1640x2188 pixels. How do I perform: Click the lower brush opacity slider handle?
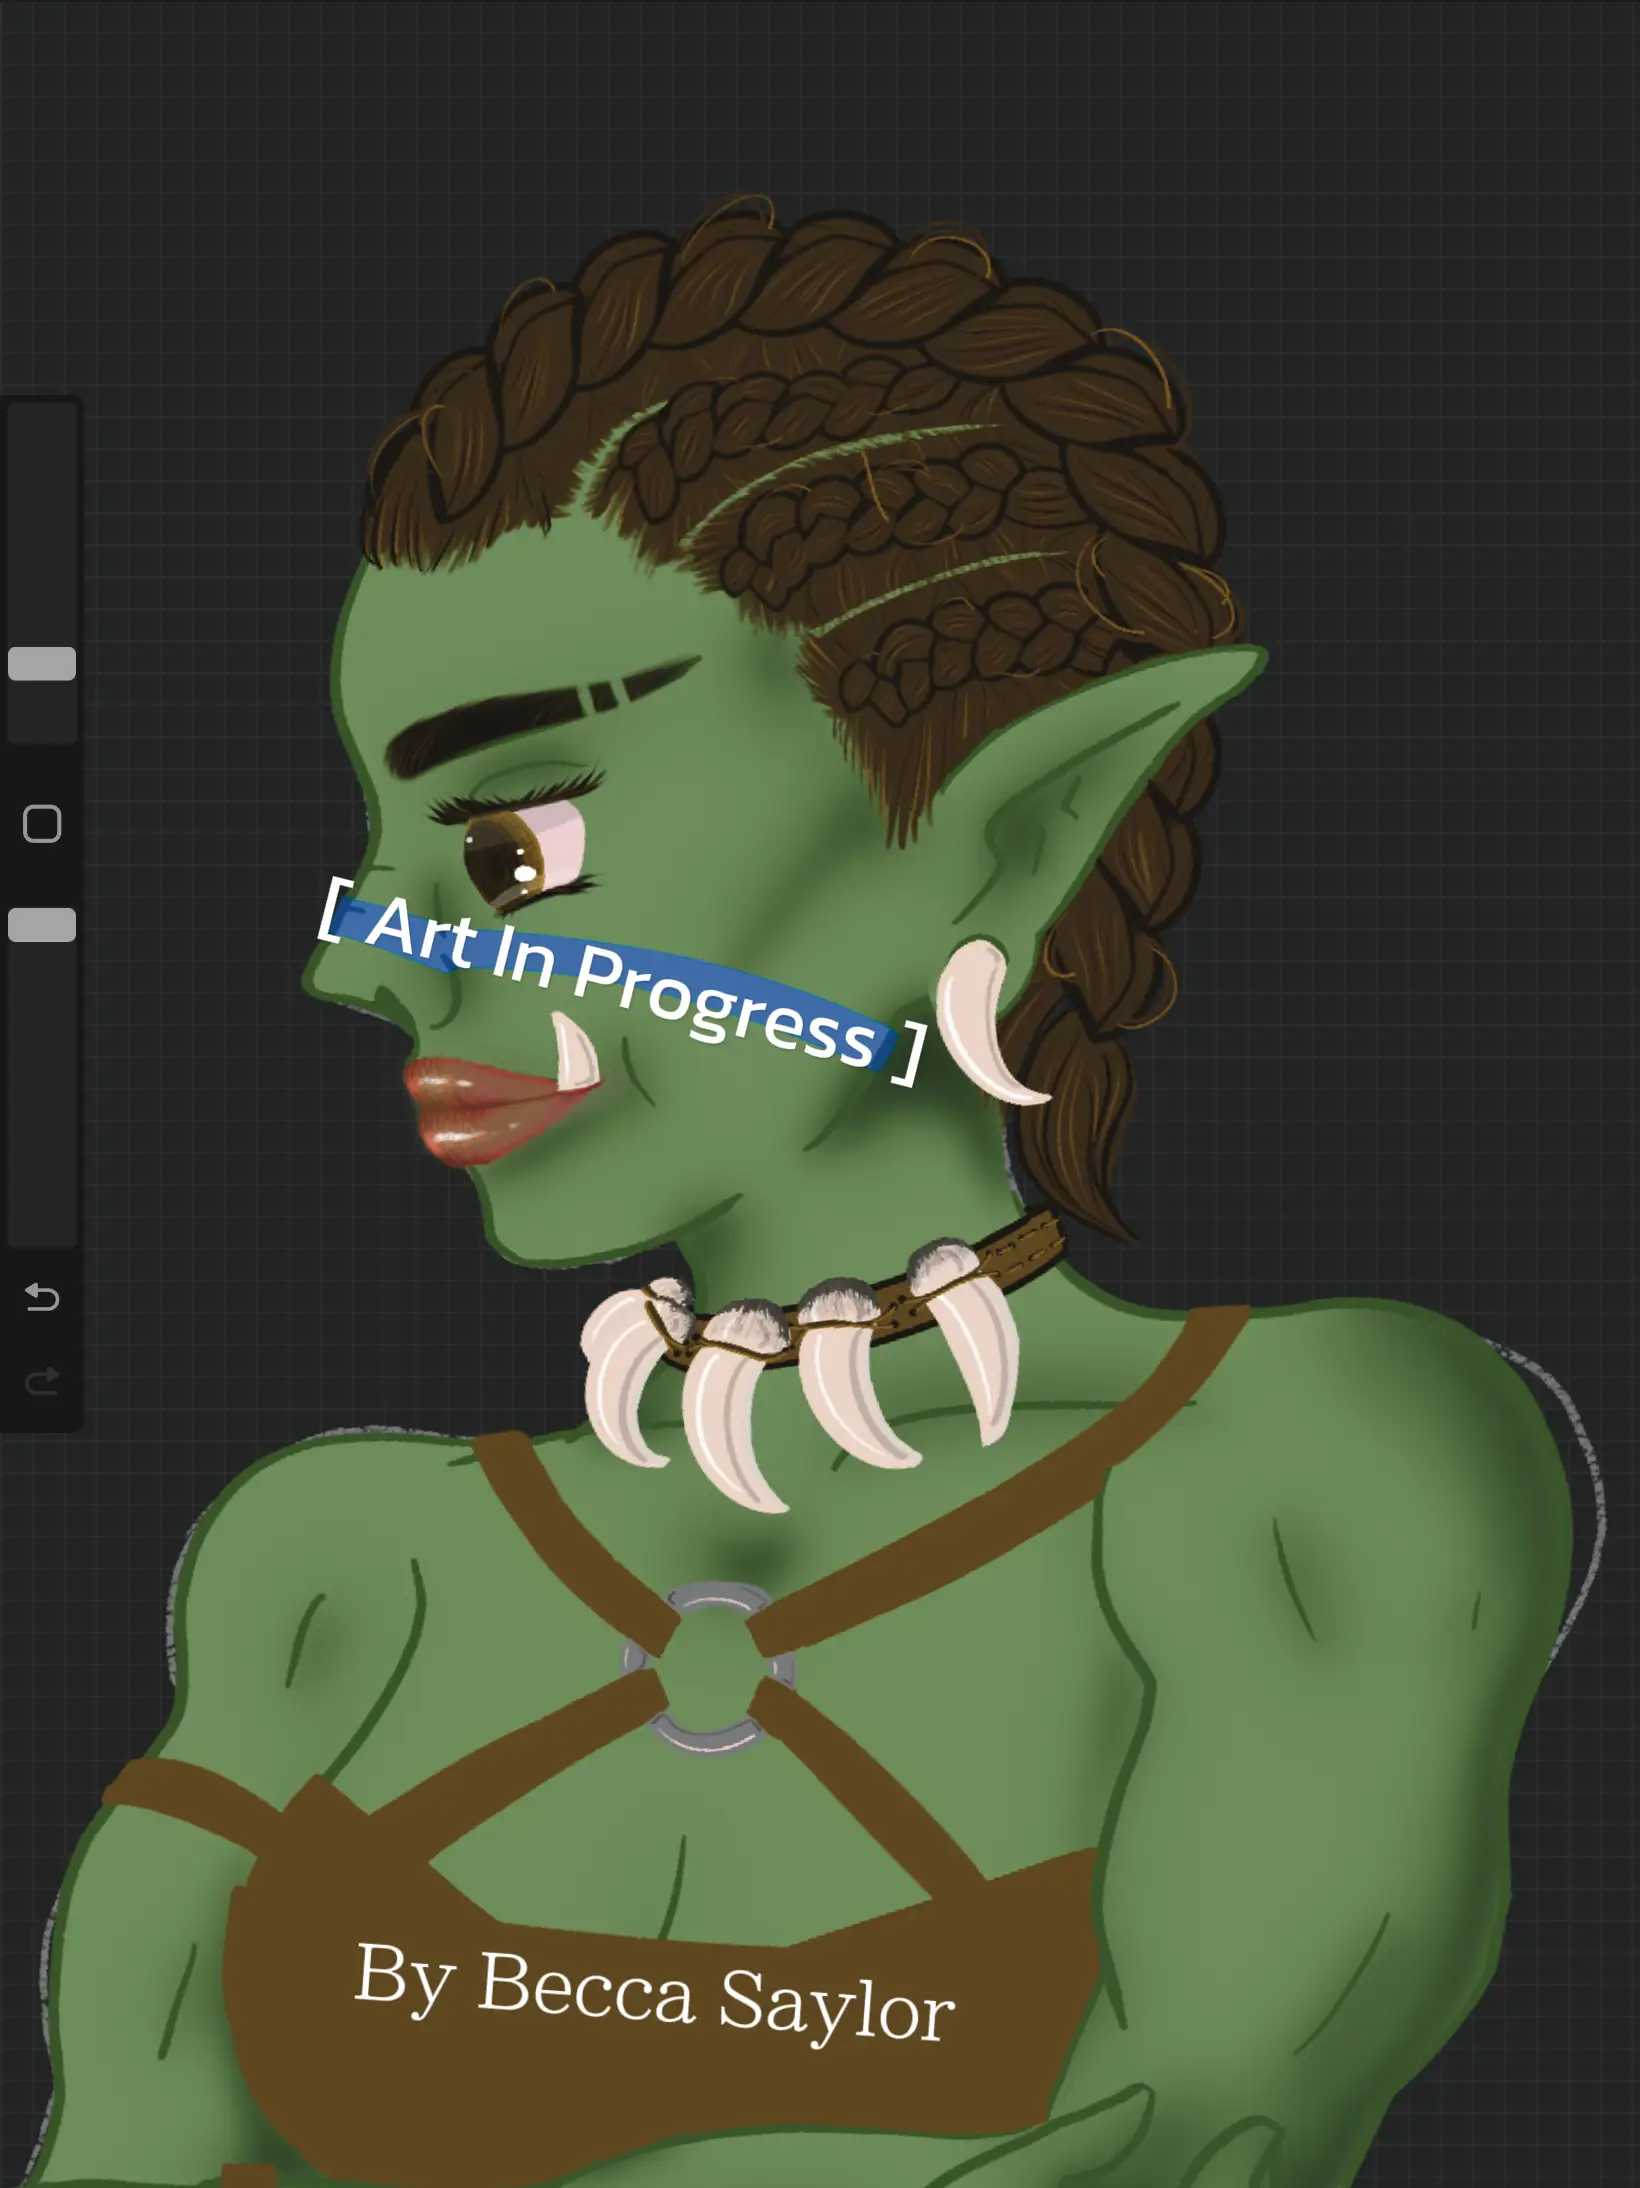(x=42, y=925)
